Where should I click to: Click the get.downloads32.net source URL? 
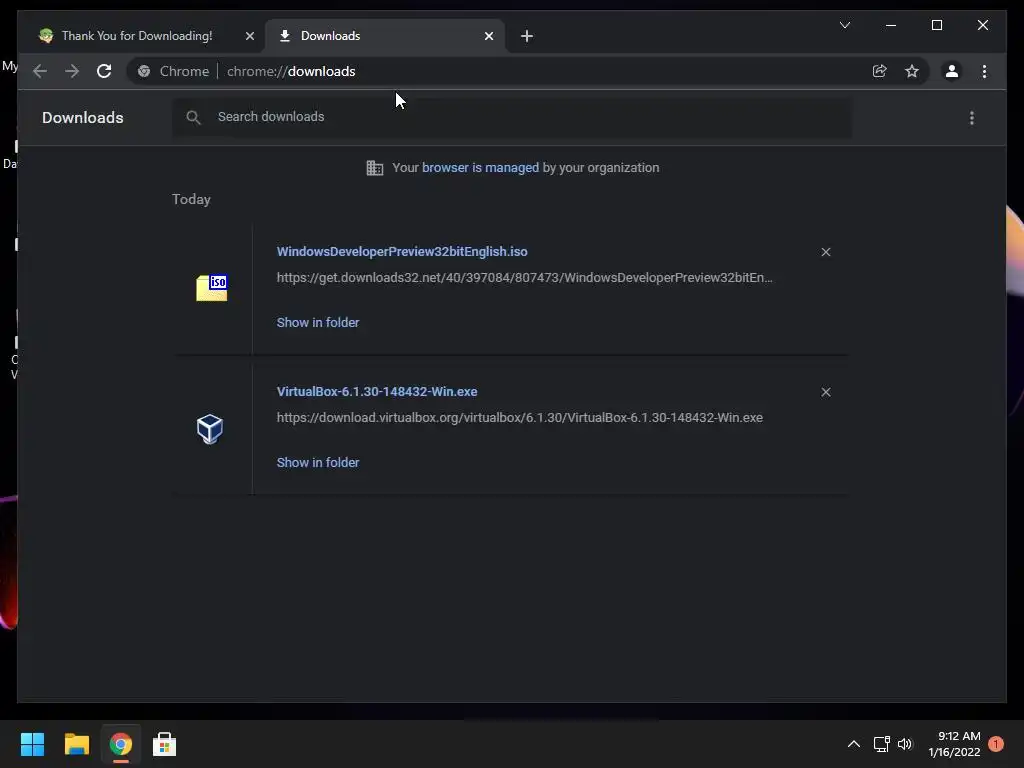524,278
